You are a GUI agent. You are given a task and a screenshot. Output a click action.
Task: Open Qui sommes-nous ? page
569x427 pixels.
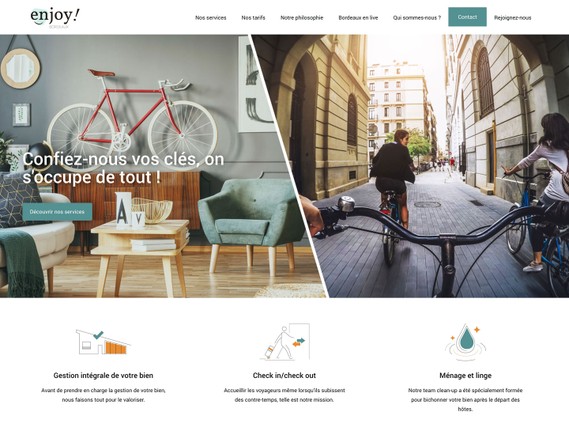point(417,17)
